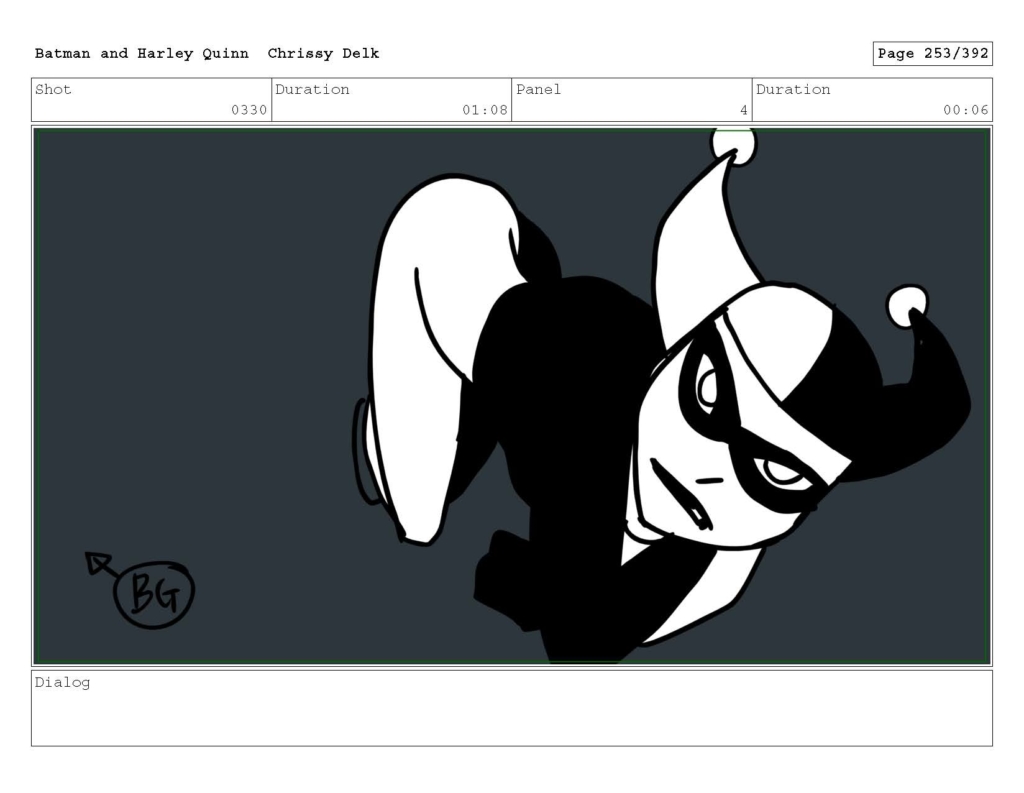Screen dimensions: 1024x793
Task: Click the Harley Quinn storyboard panel drawing
Action: click(512, 396)
